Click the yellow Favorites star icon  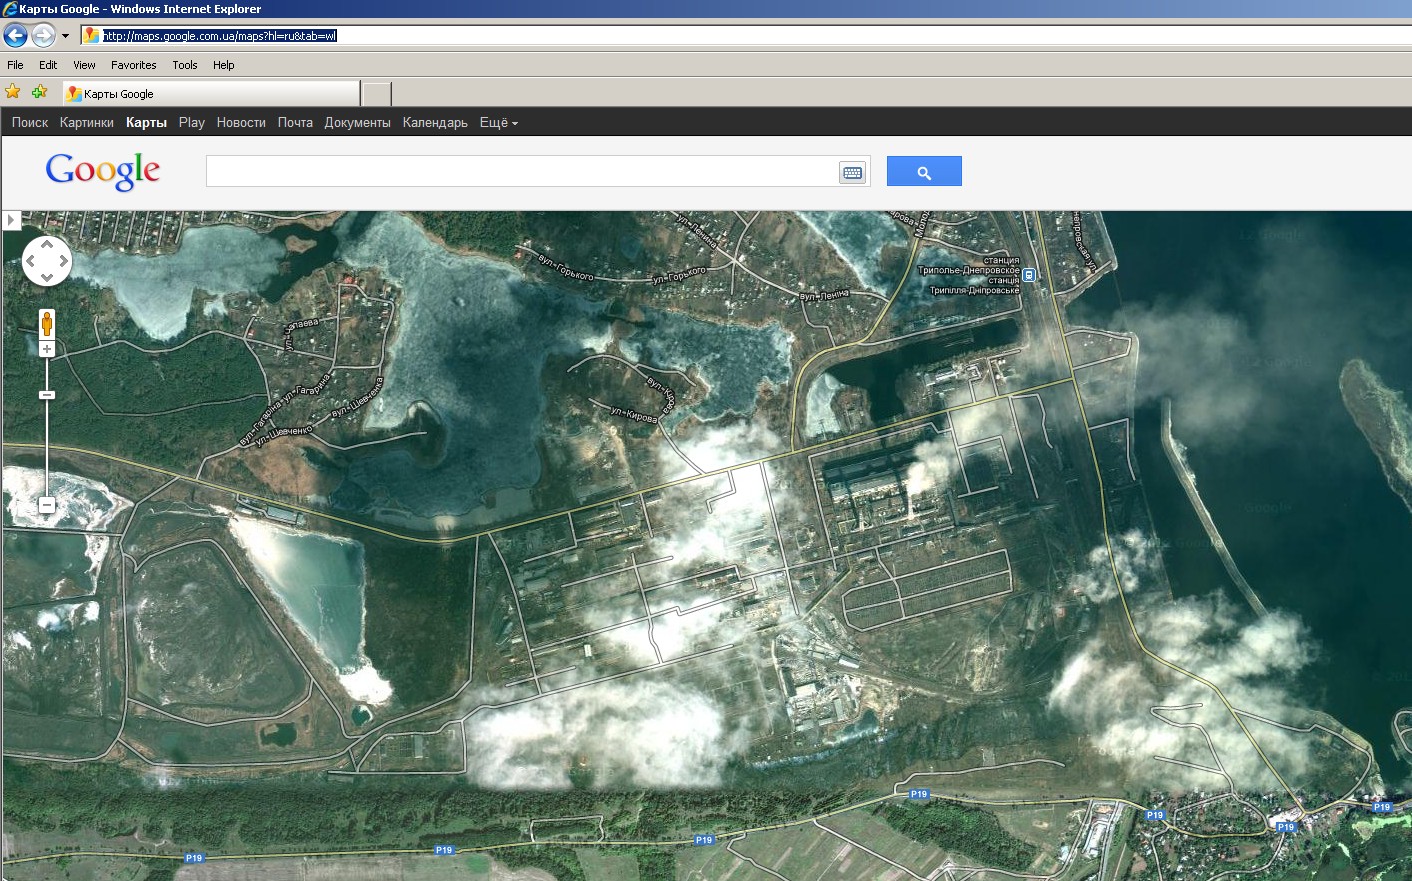coord(13,92)
